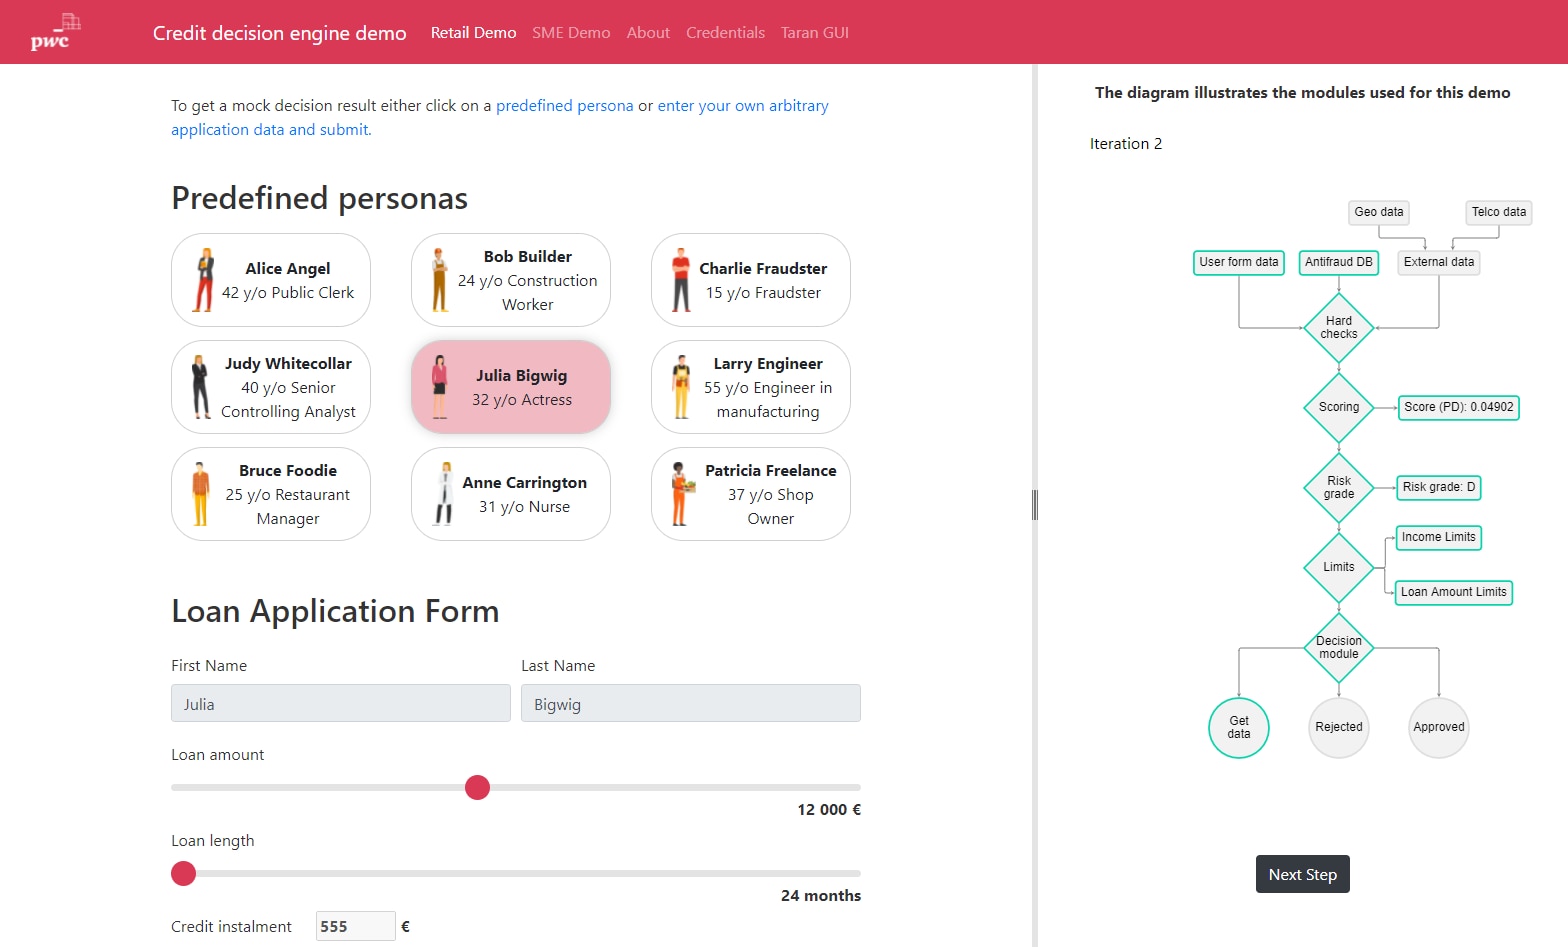Follow the predefined persona link

(x=564, y=106)
